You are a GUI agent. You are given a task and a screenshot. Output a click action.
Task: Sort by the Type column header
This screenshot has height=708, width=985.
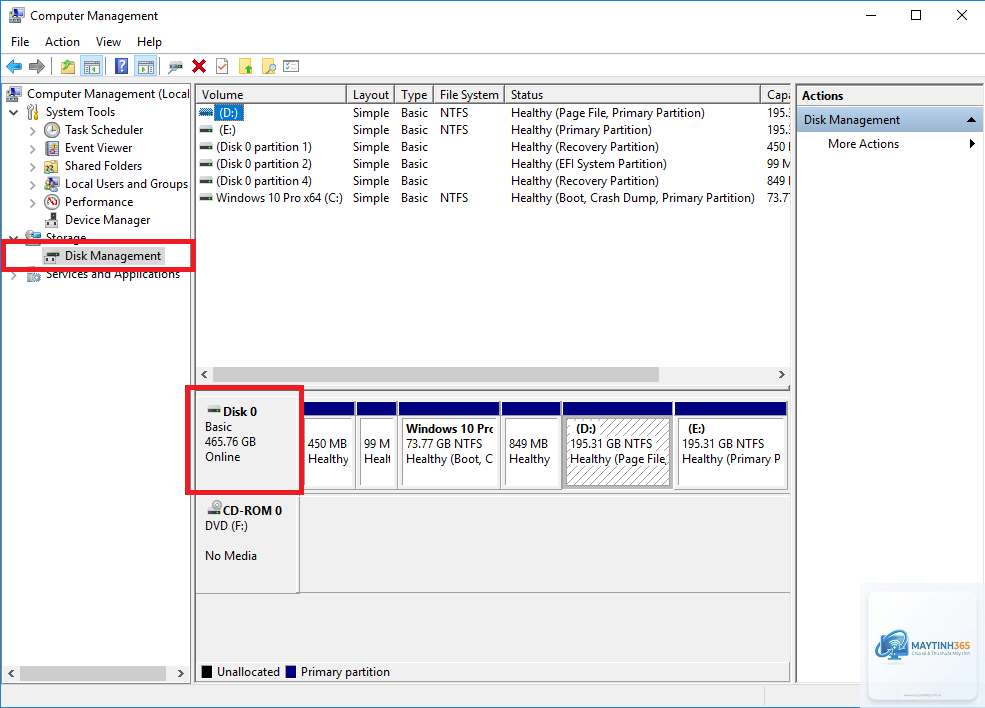[x=414, y=94]
